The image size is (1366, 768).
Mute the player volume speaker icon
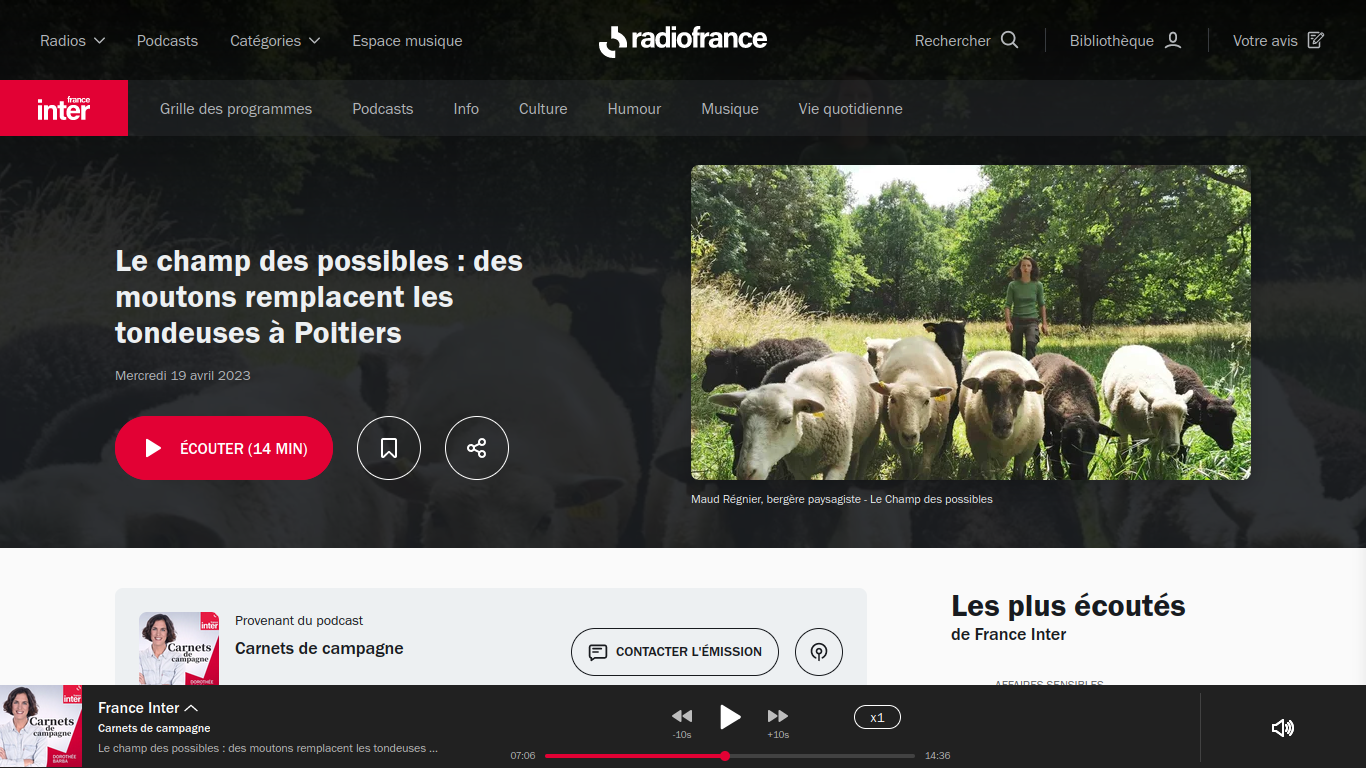[1282, 728]
